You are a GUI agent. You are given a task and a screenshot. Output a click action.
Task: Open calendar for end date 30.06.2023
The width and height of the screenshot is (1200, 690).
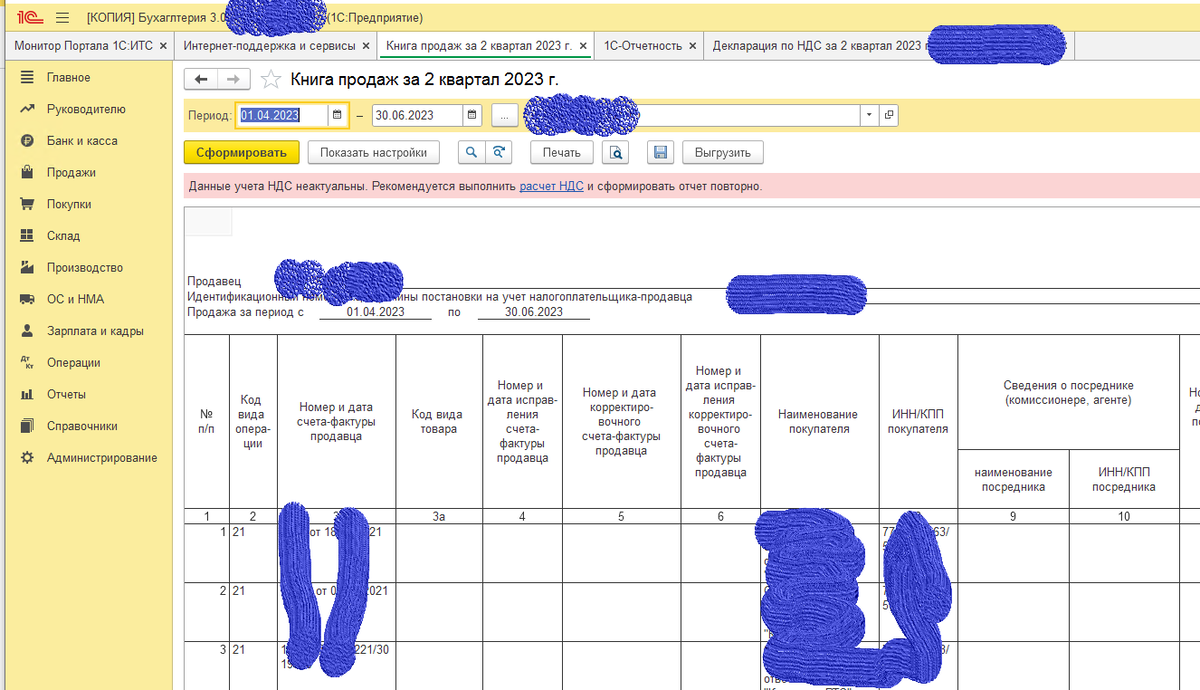click(x=472, y=116)
